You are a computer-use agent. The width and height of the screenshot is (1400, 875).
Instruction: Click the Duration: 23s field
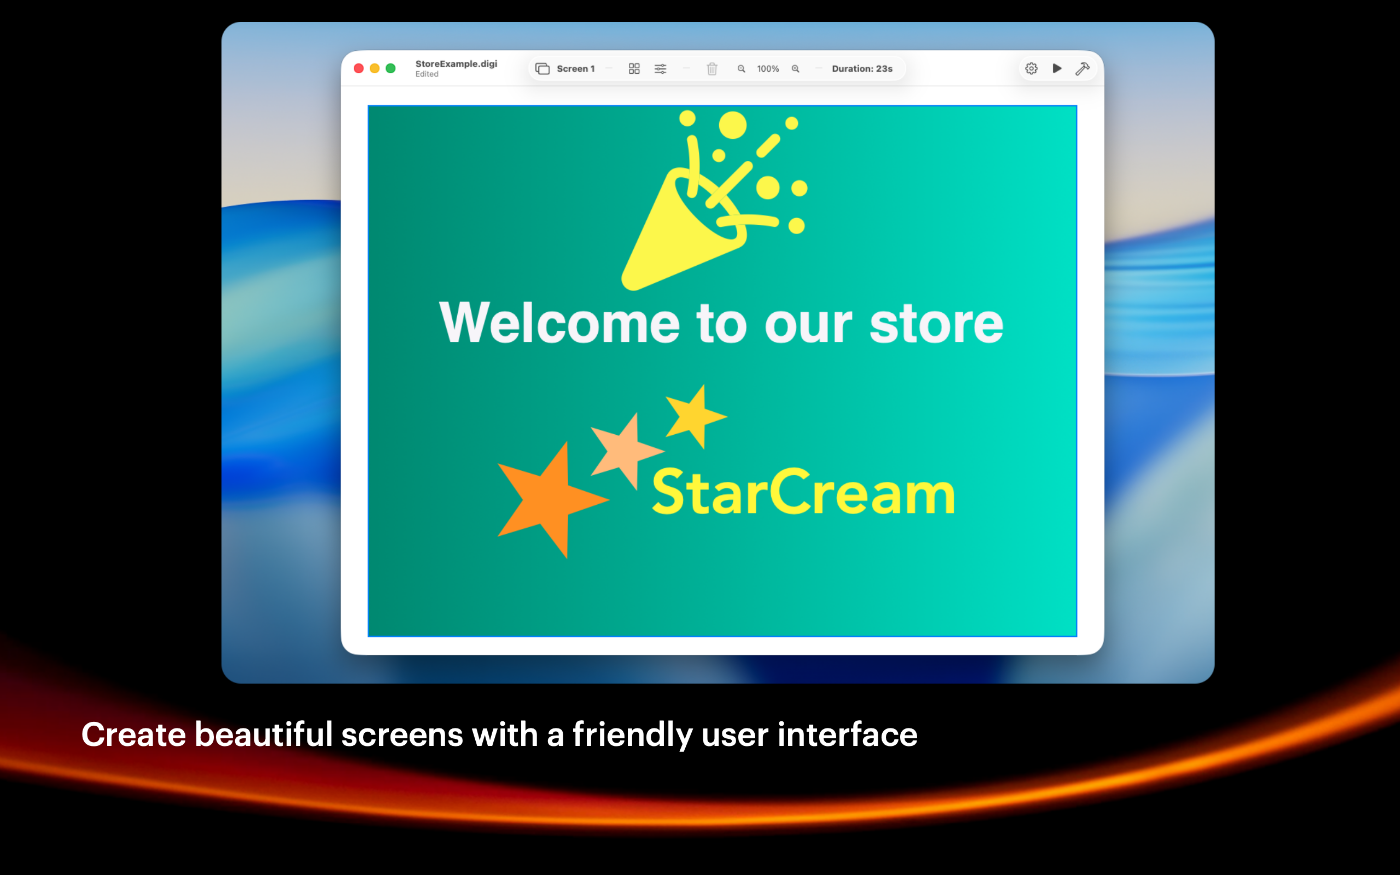[x=862, y=69]
